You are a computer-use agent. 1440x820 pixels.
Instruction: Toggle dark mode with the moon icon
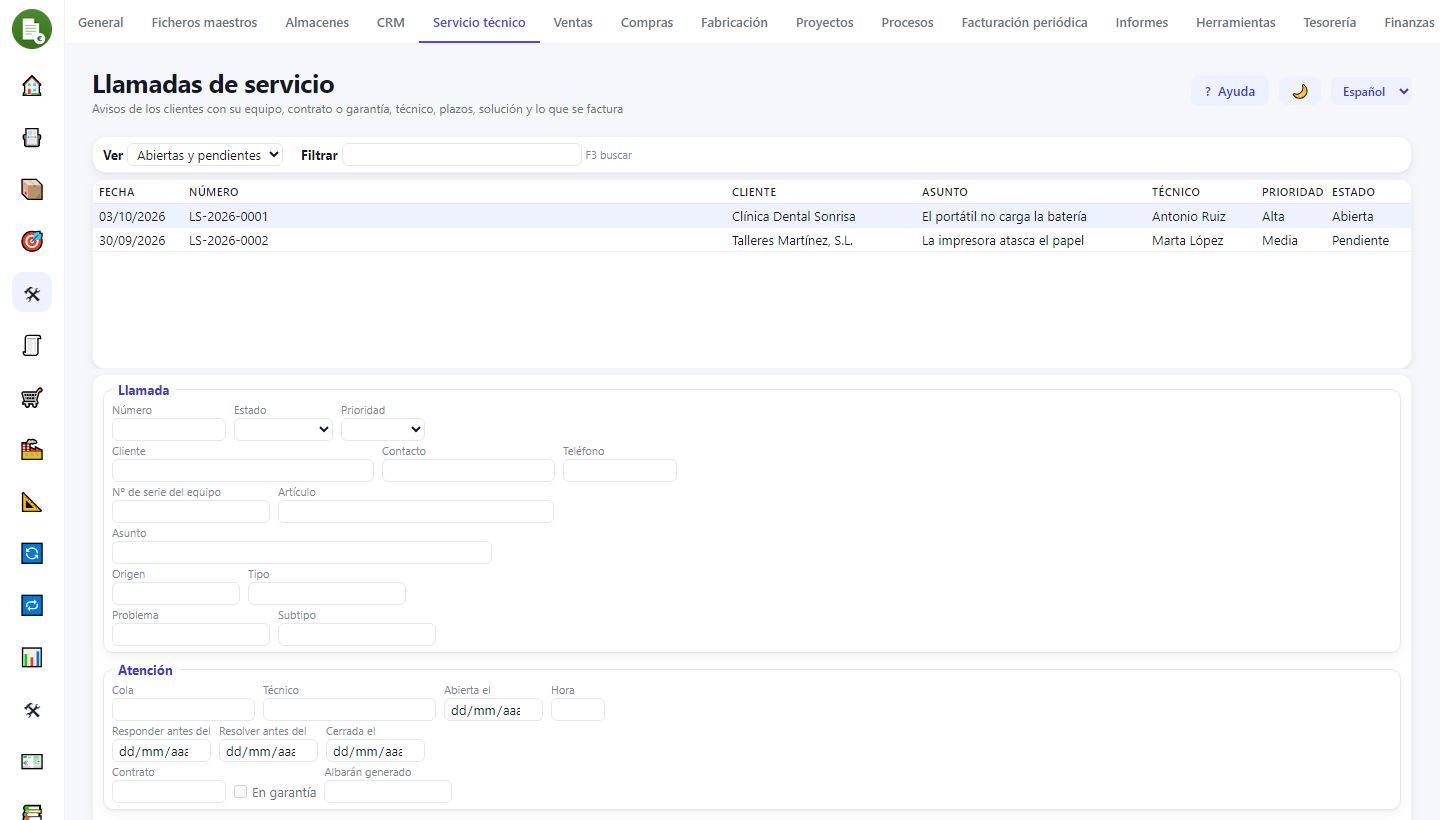point(1300,91)
